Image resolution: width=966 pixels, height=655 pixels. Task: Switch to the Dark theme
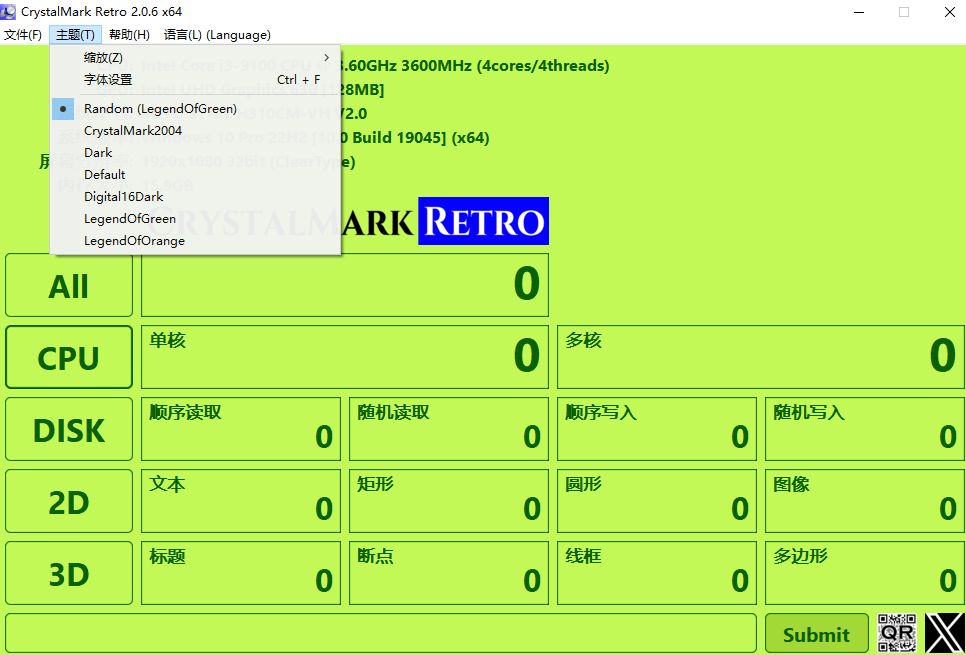195,152
